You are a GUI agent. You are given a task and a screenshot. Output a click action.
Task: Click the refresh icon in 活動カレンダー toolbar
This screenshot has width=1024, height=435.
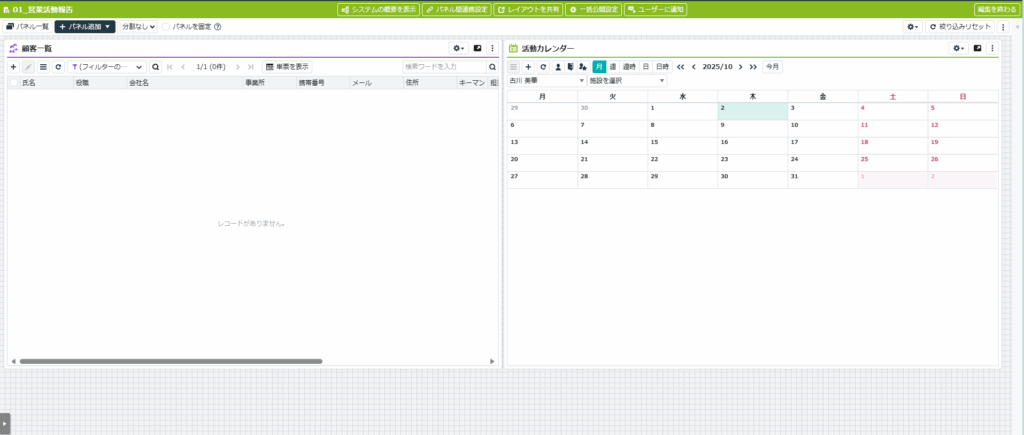(x=542, y=67)
